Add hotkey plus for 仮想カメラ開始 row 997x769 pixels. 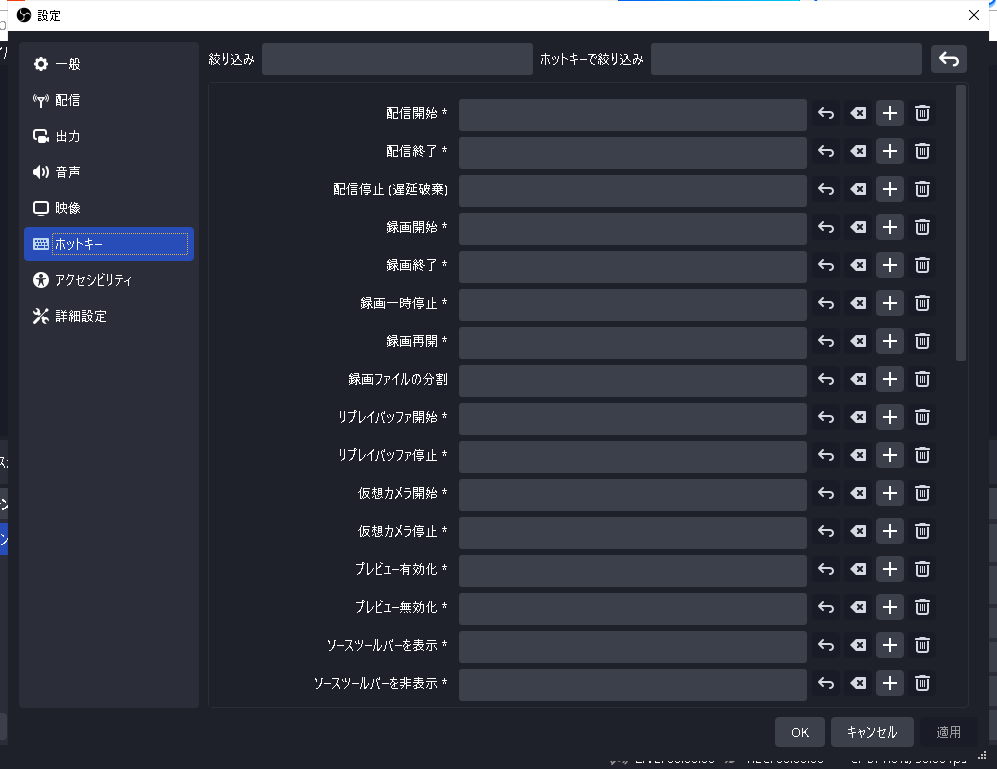click(890, 493)
